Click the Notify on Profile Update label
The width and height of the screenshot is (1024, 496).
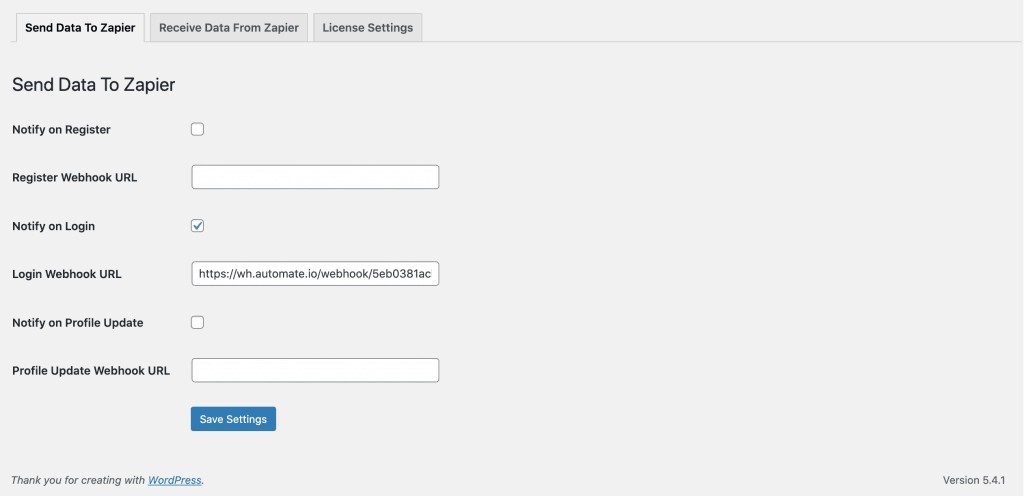pyautogui.click(x=78, y=323)
